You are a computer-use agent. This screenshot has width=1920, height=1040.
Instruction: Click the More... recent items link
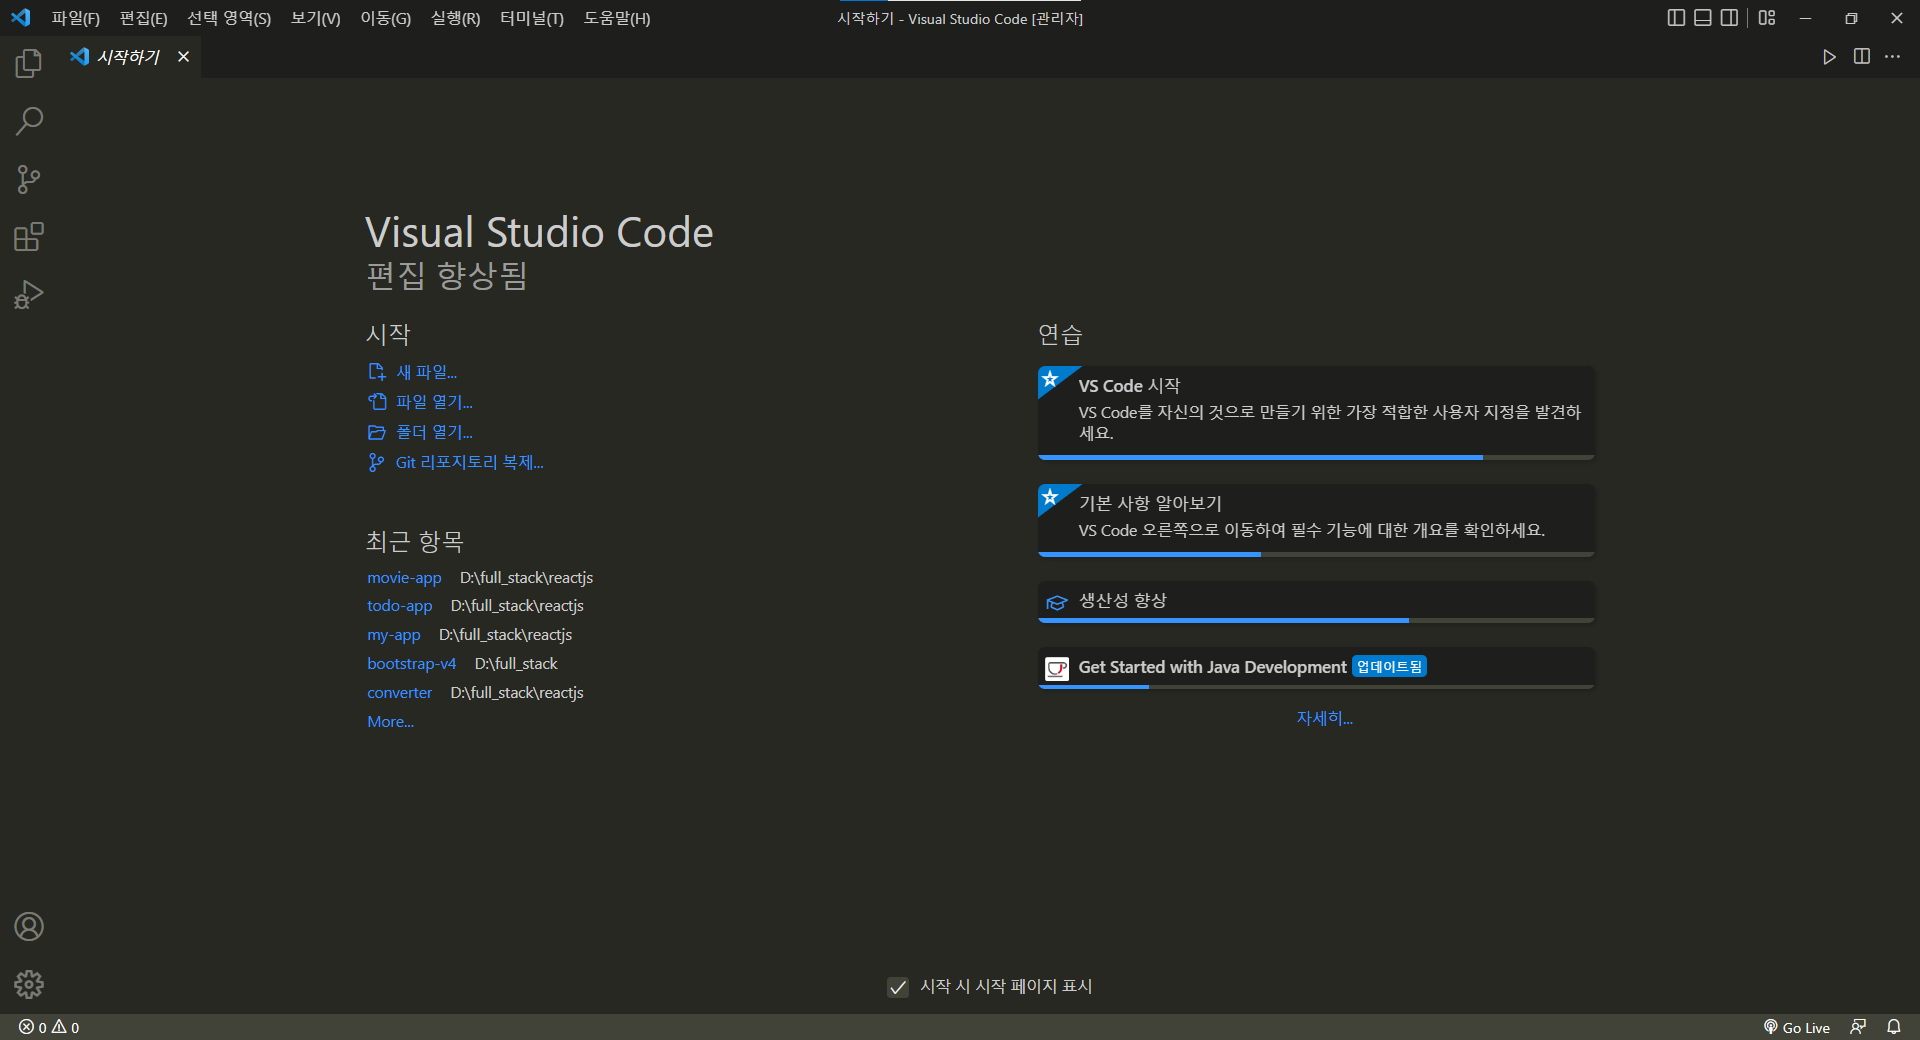click(x=391, y=722)
